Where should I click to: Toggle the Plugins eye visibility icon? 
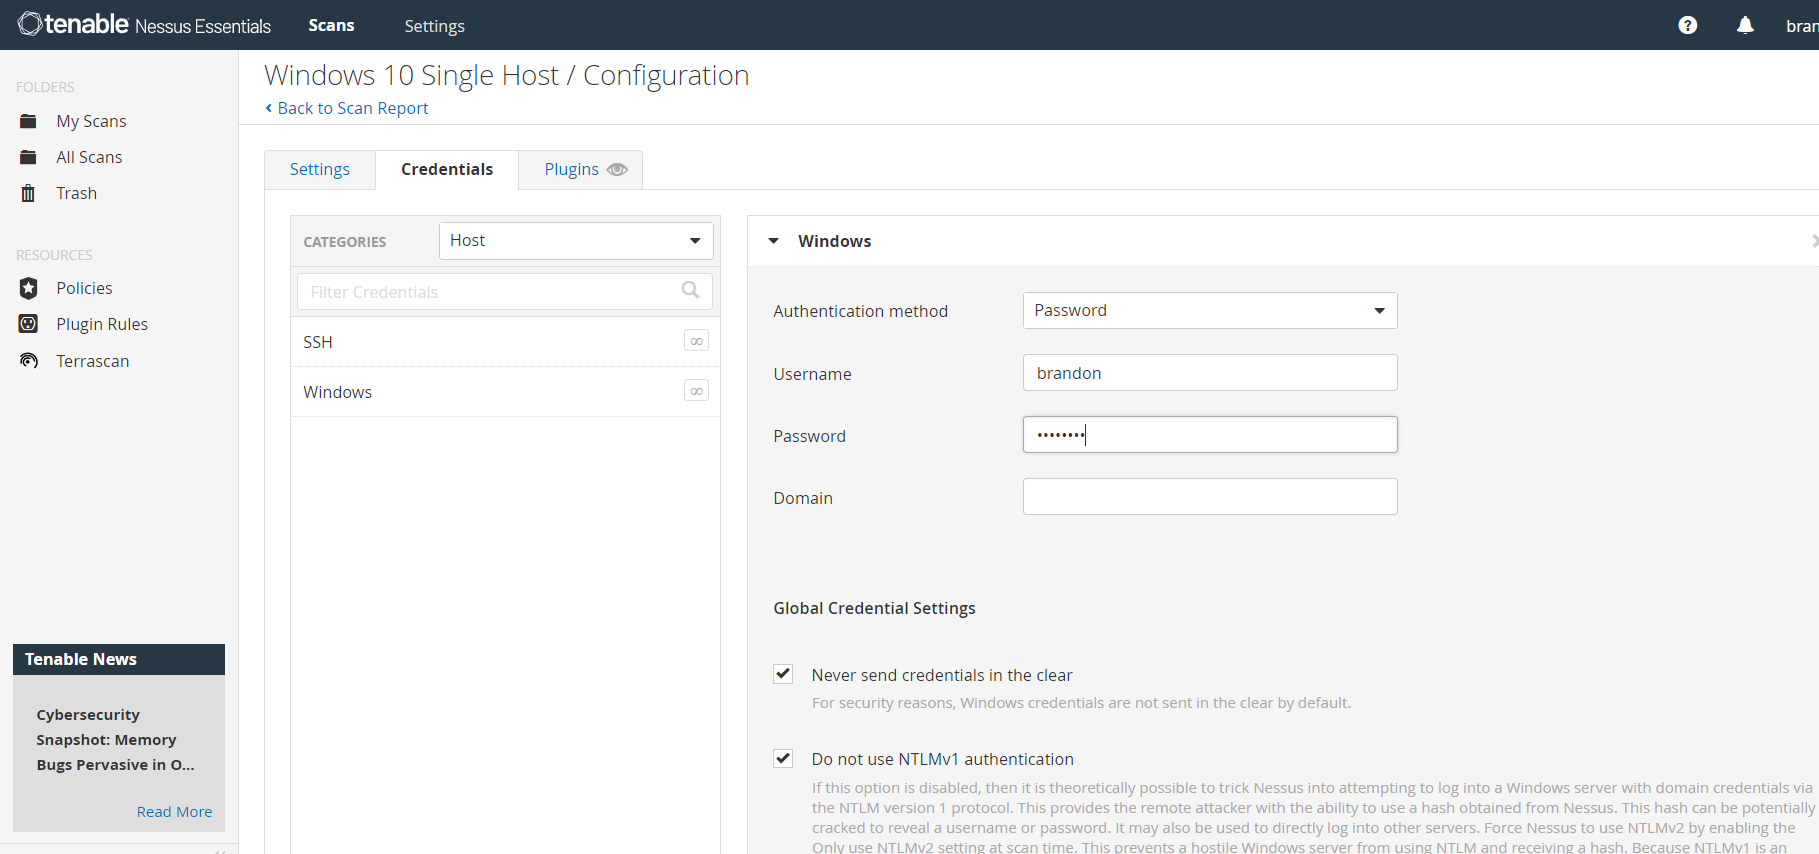coord(618,169)
